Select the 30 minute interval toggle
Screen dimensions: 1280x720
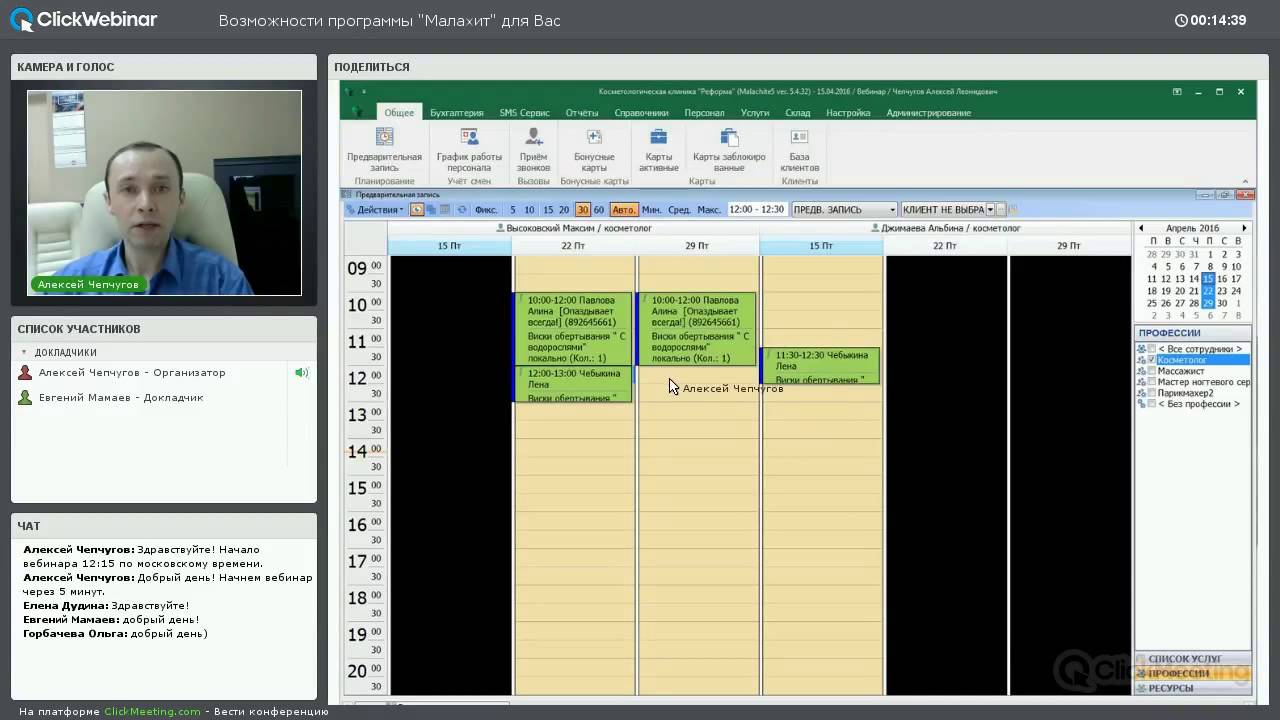click(x=582, y=210)
